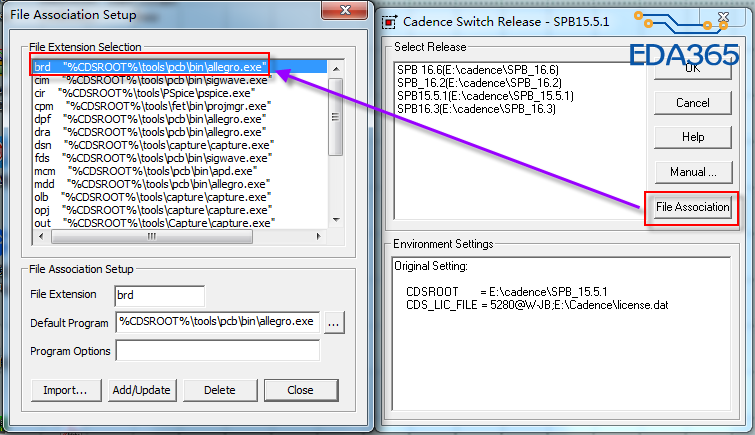
Task: Browse for default program with ellipsis button
Action: (x=334, y=323)
